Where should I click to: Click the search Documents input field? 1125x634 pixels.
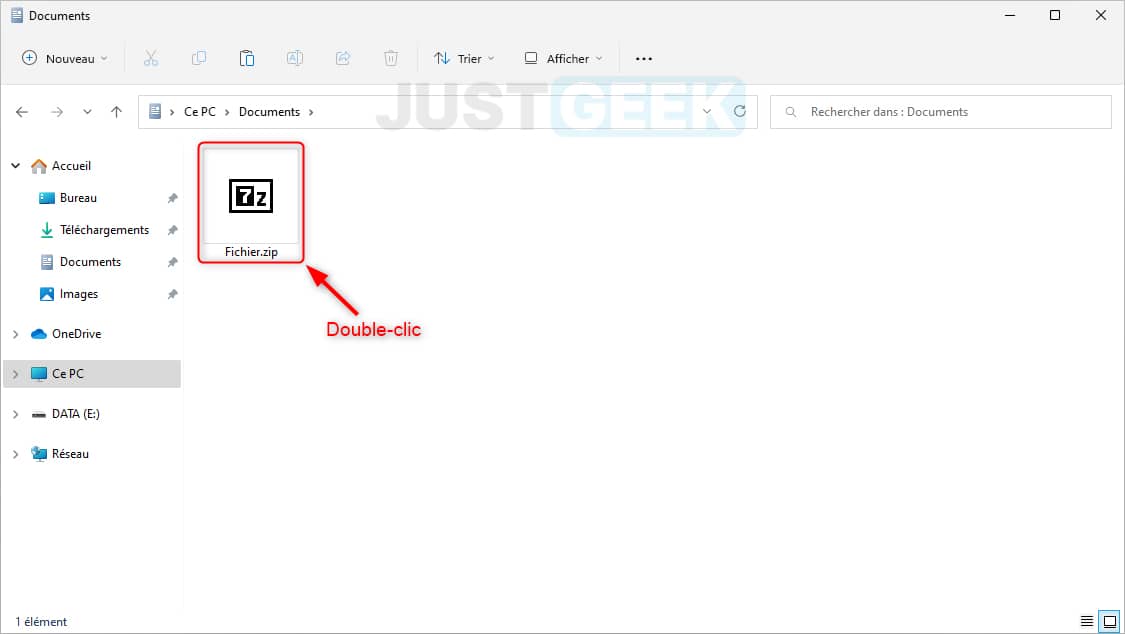(941, 112)
